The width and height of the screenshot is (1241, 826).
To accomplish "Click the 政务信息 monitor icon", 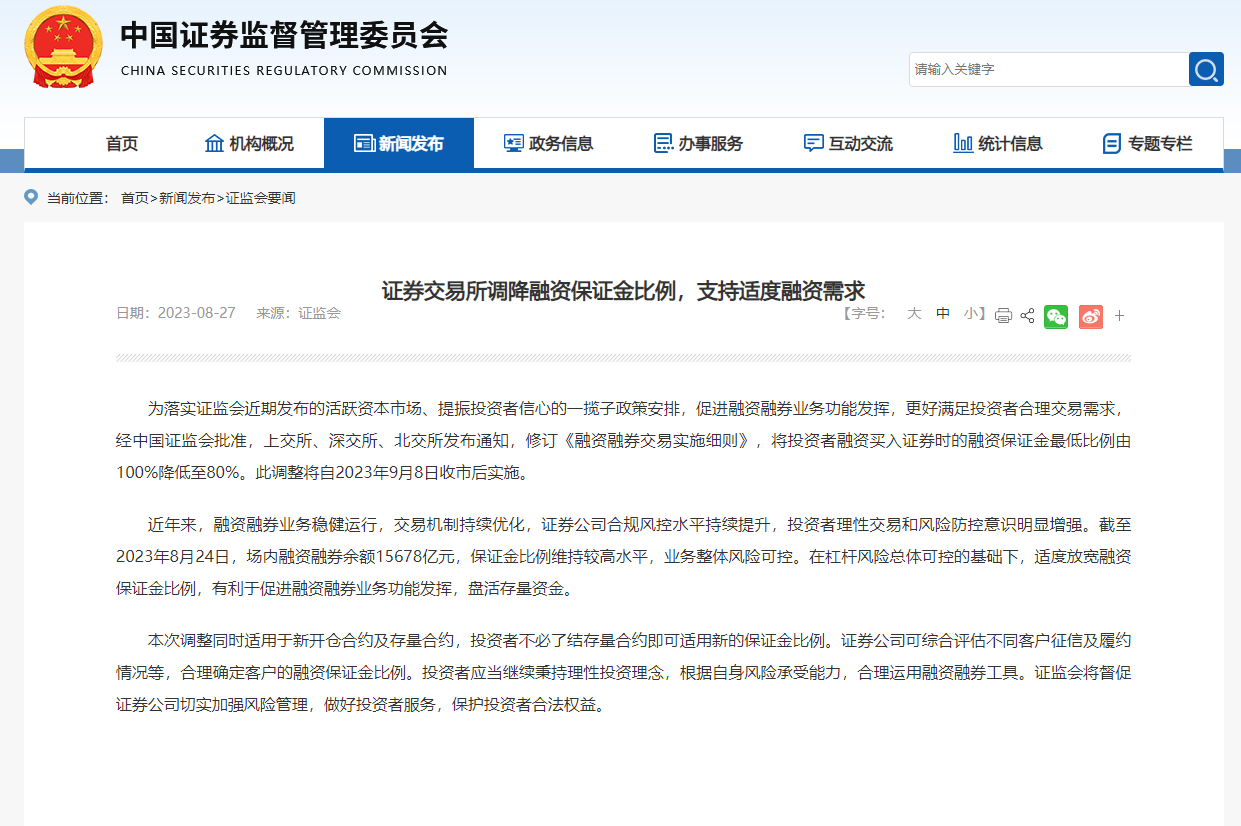I will (514, 143).
